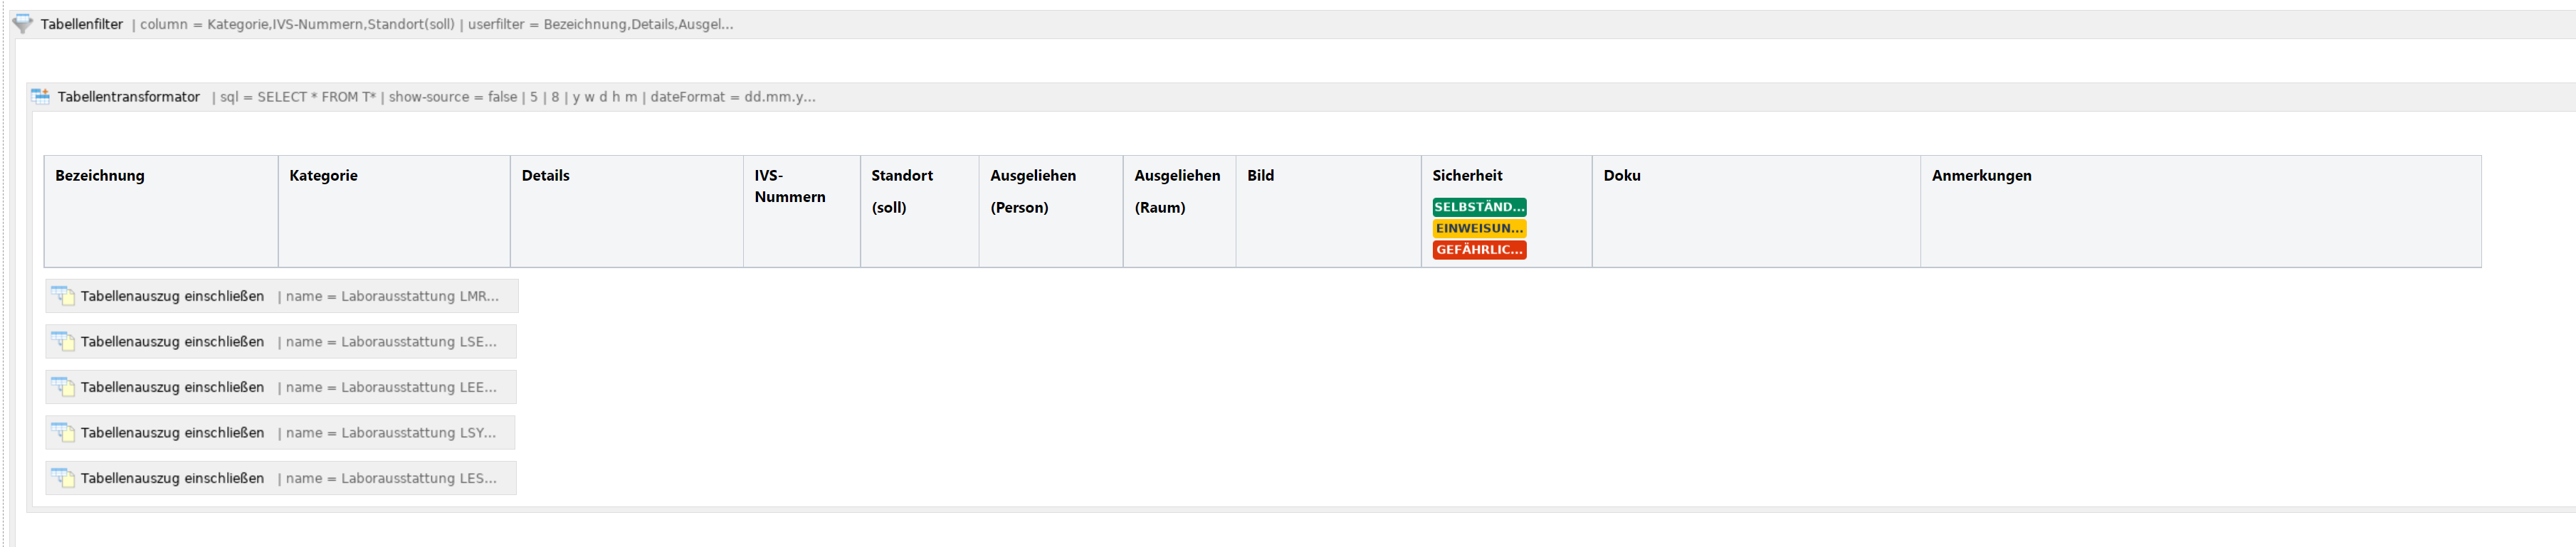Image resolution: width=2576 pixels, height=547 pixels.
Task: Select the Laborausstattung LSE Tabellenauszug macro
Action: (172, 341)
